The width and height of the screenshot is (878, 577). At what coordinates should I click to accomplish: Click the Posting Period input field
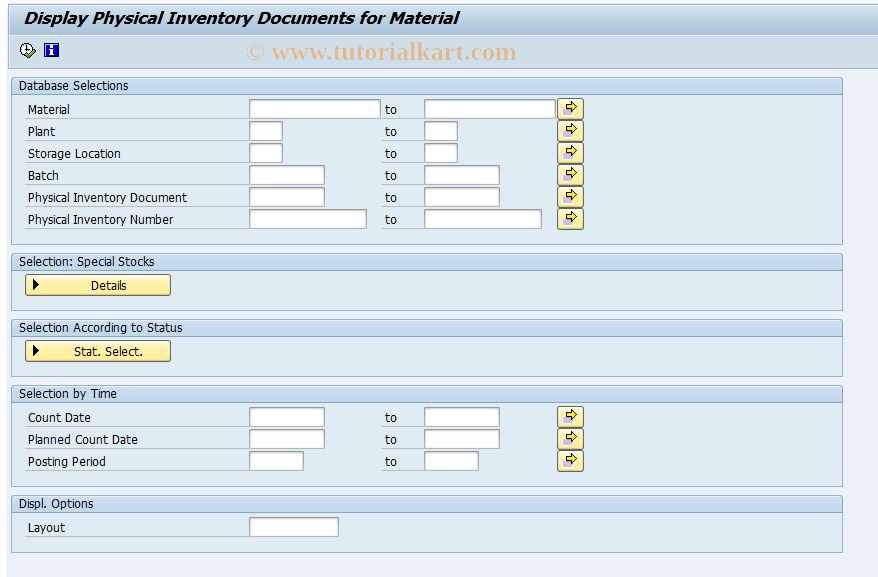pos(277,460)
